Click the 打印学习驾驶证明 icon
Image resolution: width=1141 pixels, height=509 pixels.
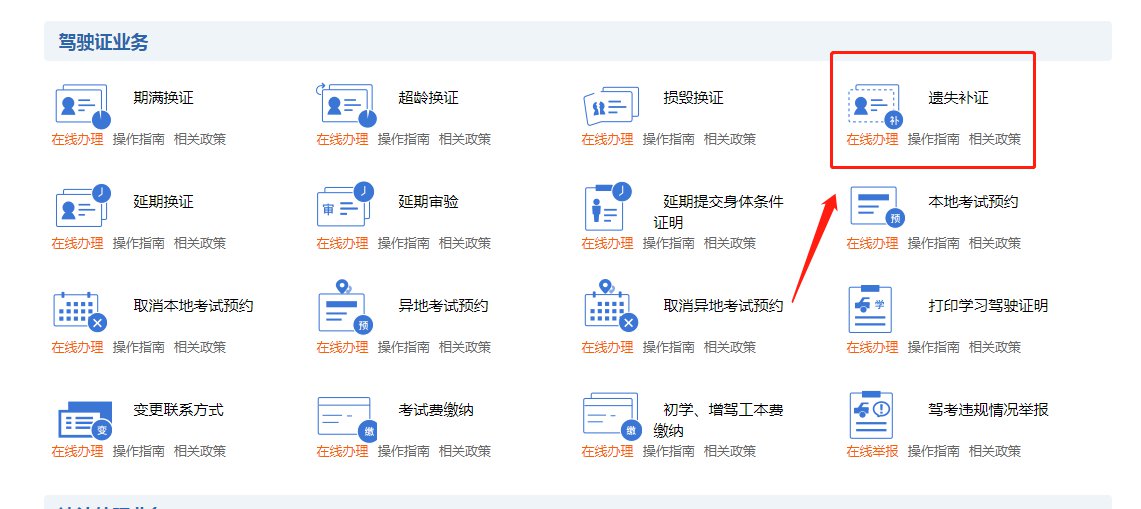[870, 309]
